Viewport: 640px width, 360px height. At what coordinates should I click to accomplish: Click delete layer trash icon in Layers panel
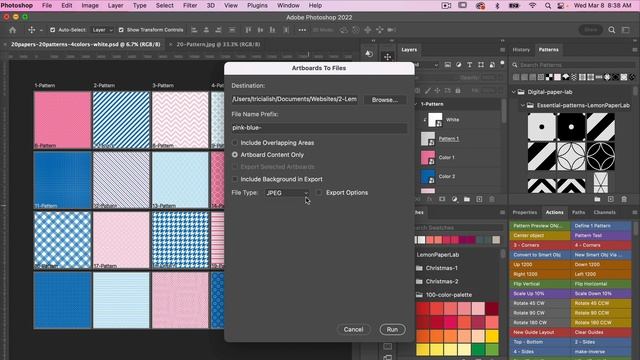(x=492, y=199)
